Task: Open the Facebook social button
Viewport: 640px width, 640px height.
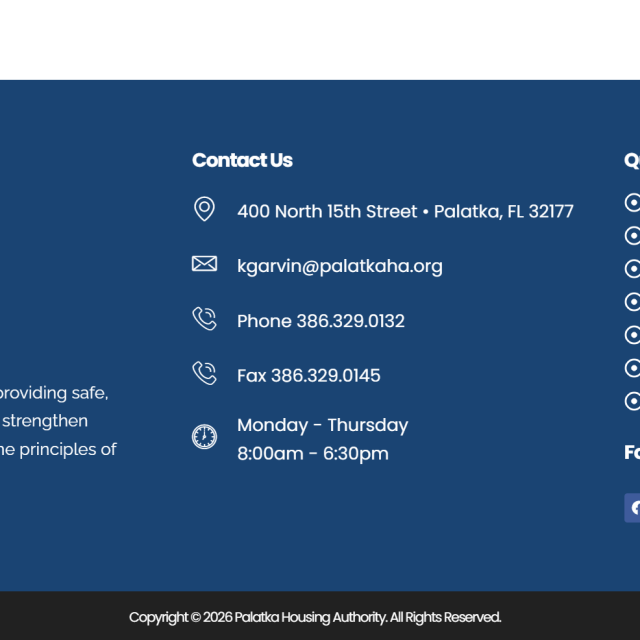Action: 632,508
